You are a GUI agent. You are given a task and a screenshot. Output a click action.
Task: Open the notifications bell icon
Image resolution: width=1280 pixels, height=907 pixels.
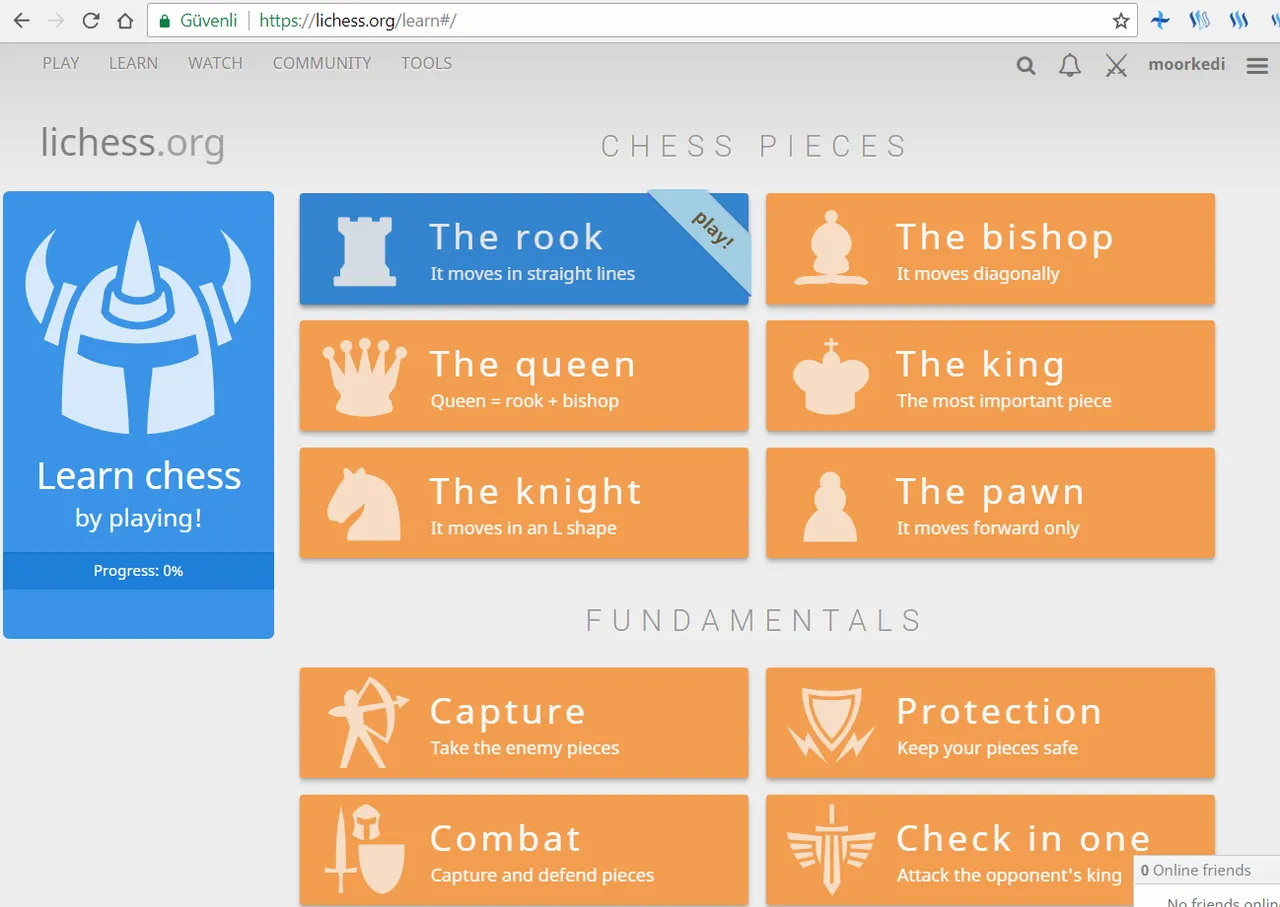tap(1070, 66)
